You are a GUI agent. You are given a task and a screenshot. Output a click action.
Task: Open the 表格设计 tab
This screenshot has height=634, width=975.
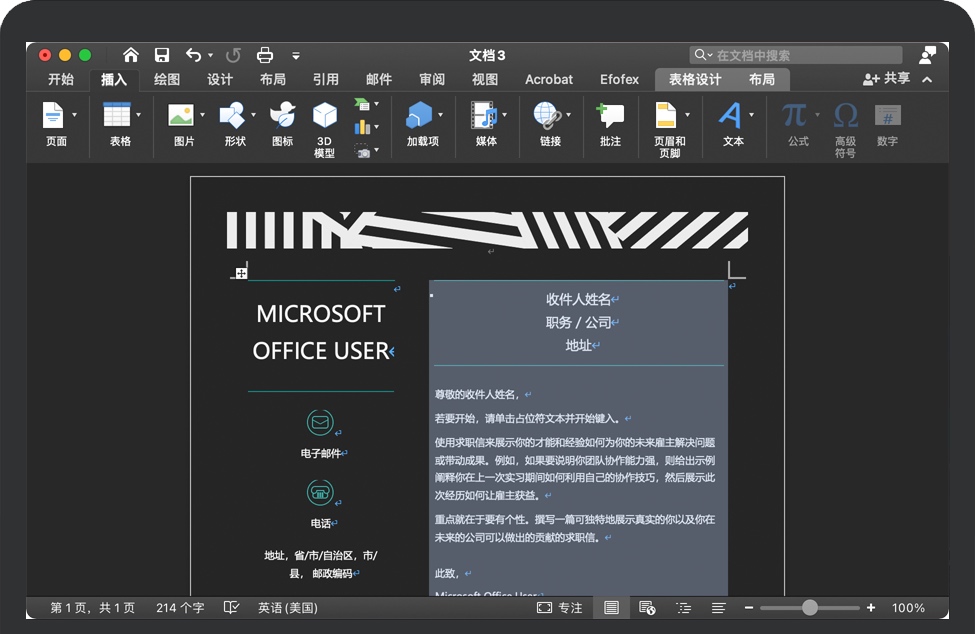pos(695,80)
